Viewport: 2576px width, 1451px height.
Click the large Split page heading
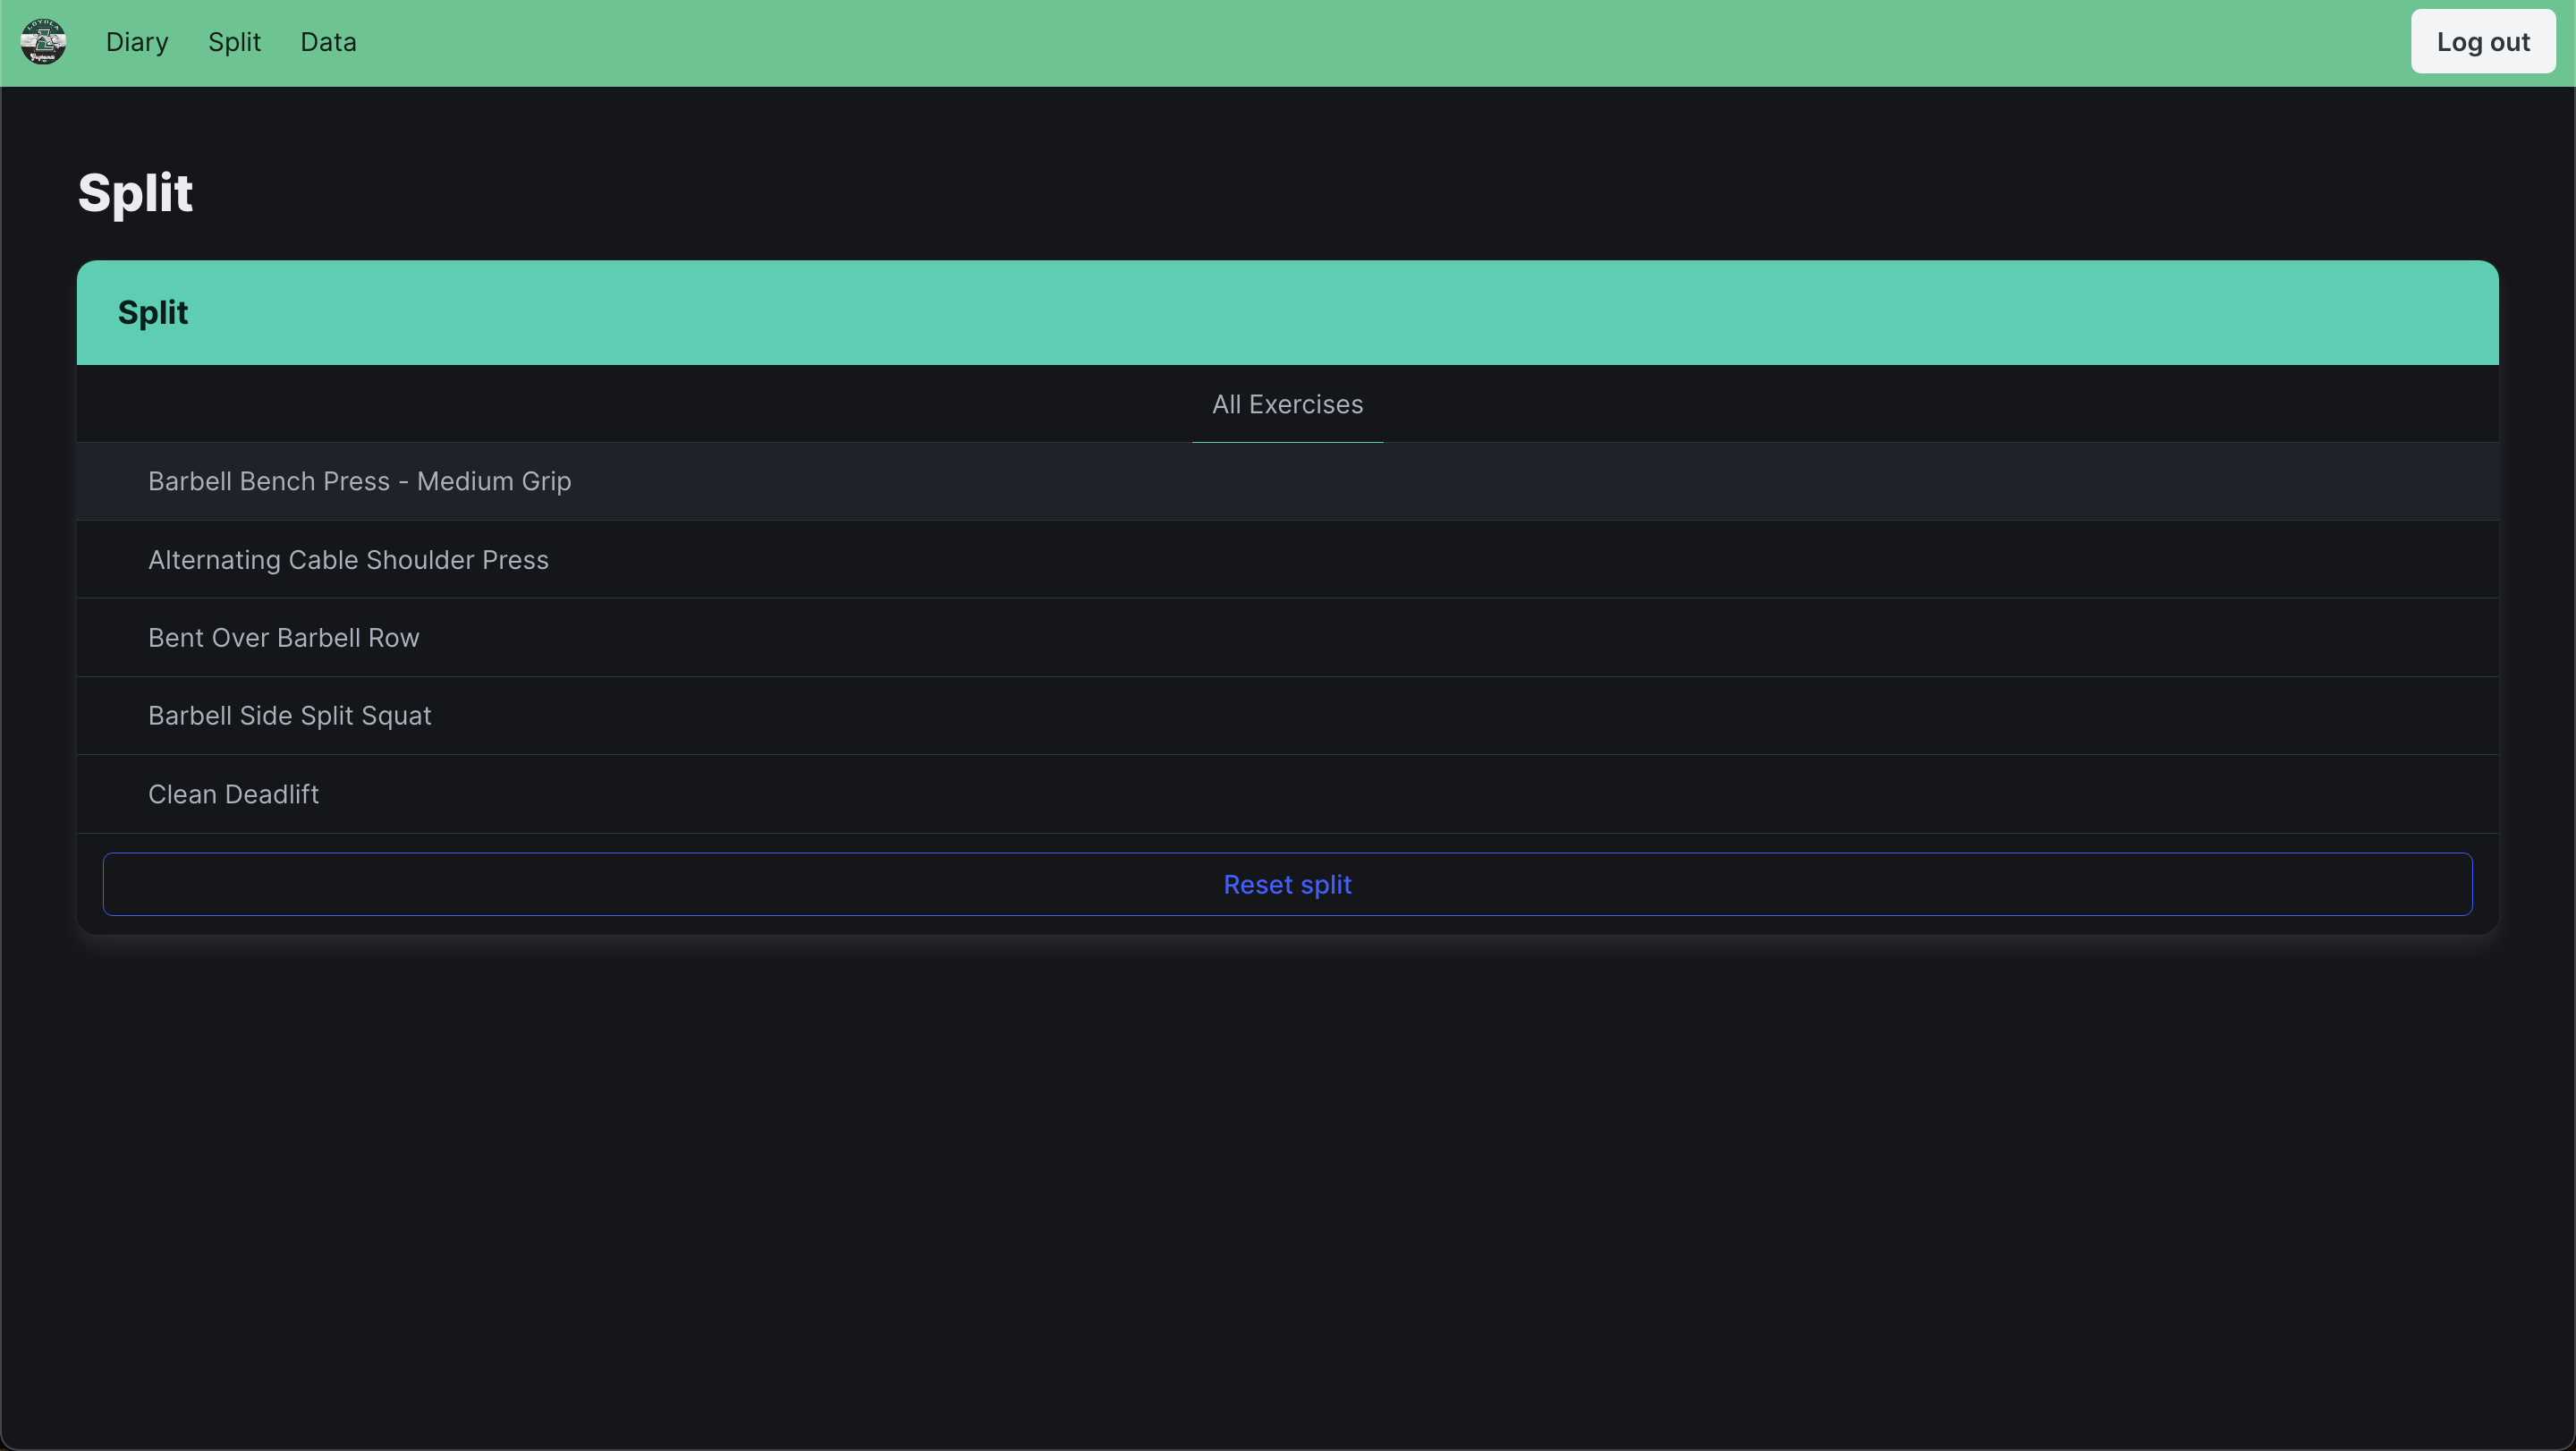pyautogui.click(x=135, y=192)
